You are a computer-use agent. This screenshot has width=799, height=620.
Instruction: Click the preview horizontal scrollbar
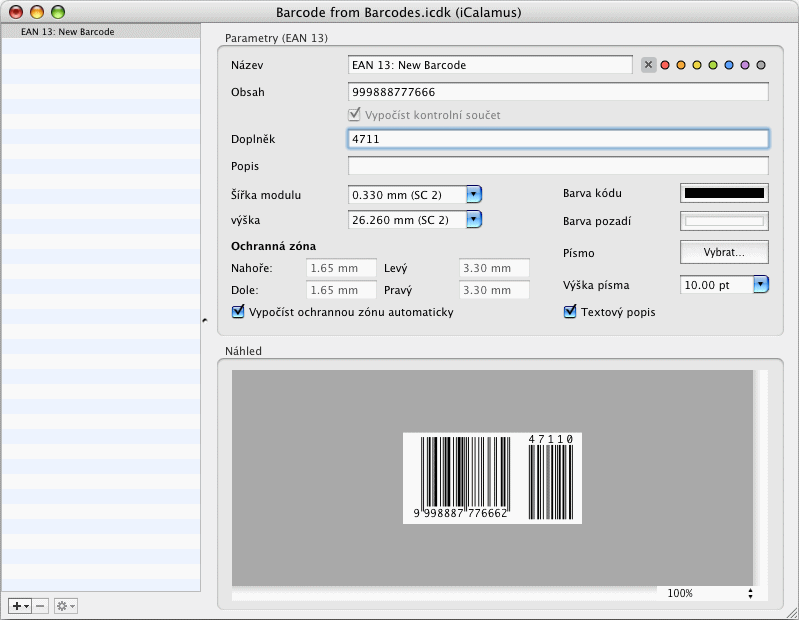click(x=444, y=593)
